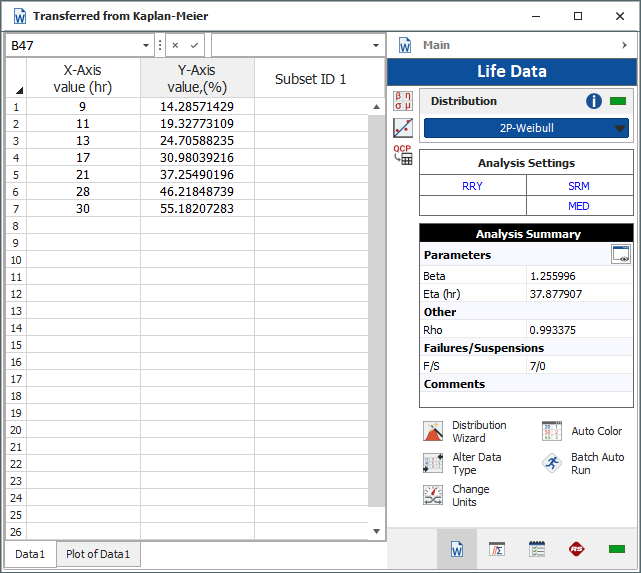This screenshot has height=573, width=641.
Task: Toggle the RRY analysis method setting
Action: point(472,185)
